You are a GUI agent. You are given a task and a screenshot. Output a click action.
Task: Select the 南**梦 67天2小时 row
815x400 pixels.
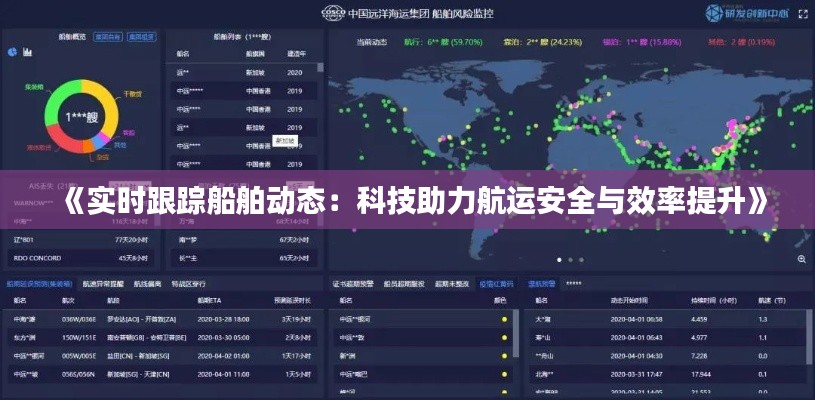coord(244,240)
